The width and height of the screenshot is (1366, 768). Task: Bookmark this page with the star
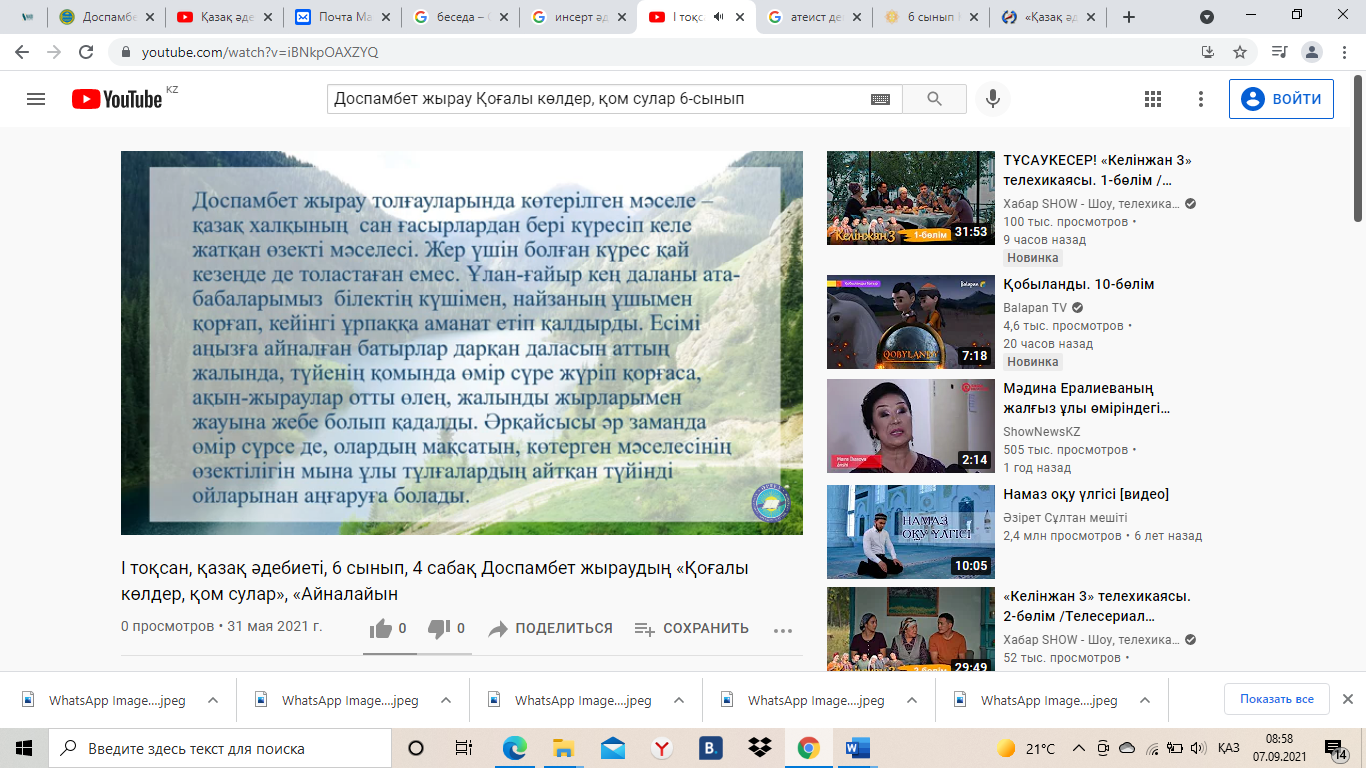click(1240, 52)
